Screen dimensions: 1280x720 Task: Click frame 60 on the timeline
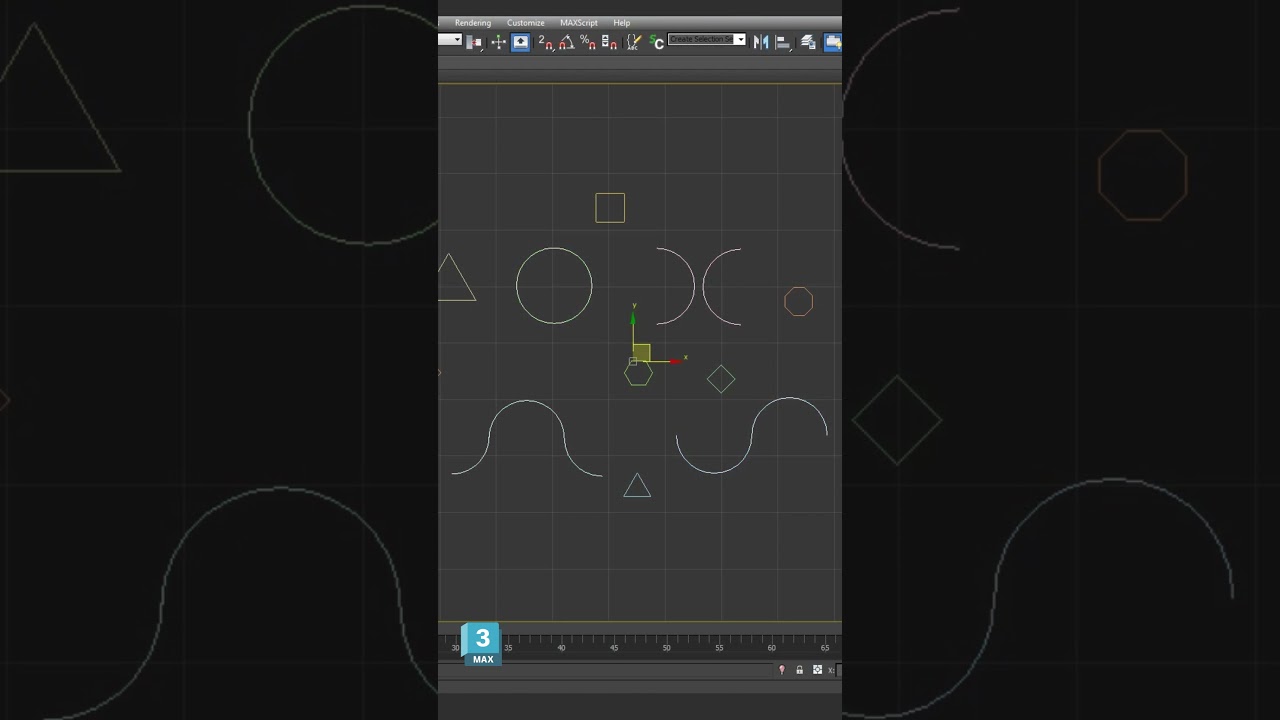click(x=771, y=648)
